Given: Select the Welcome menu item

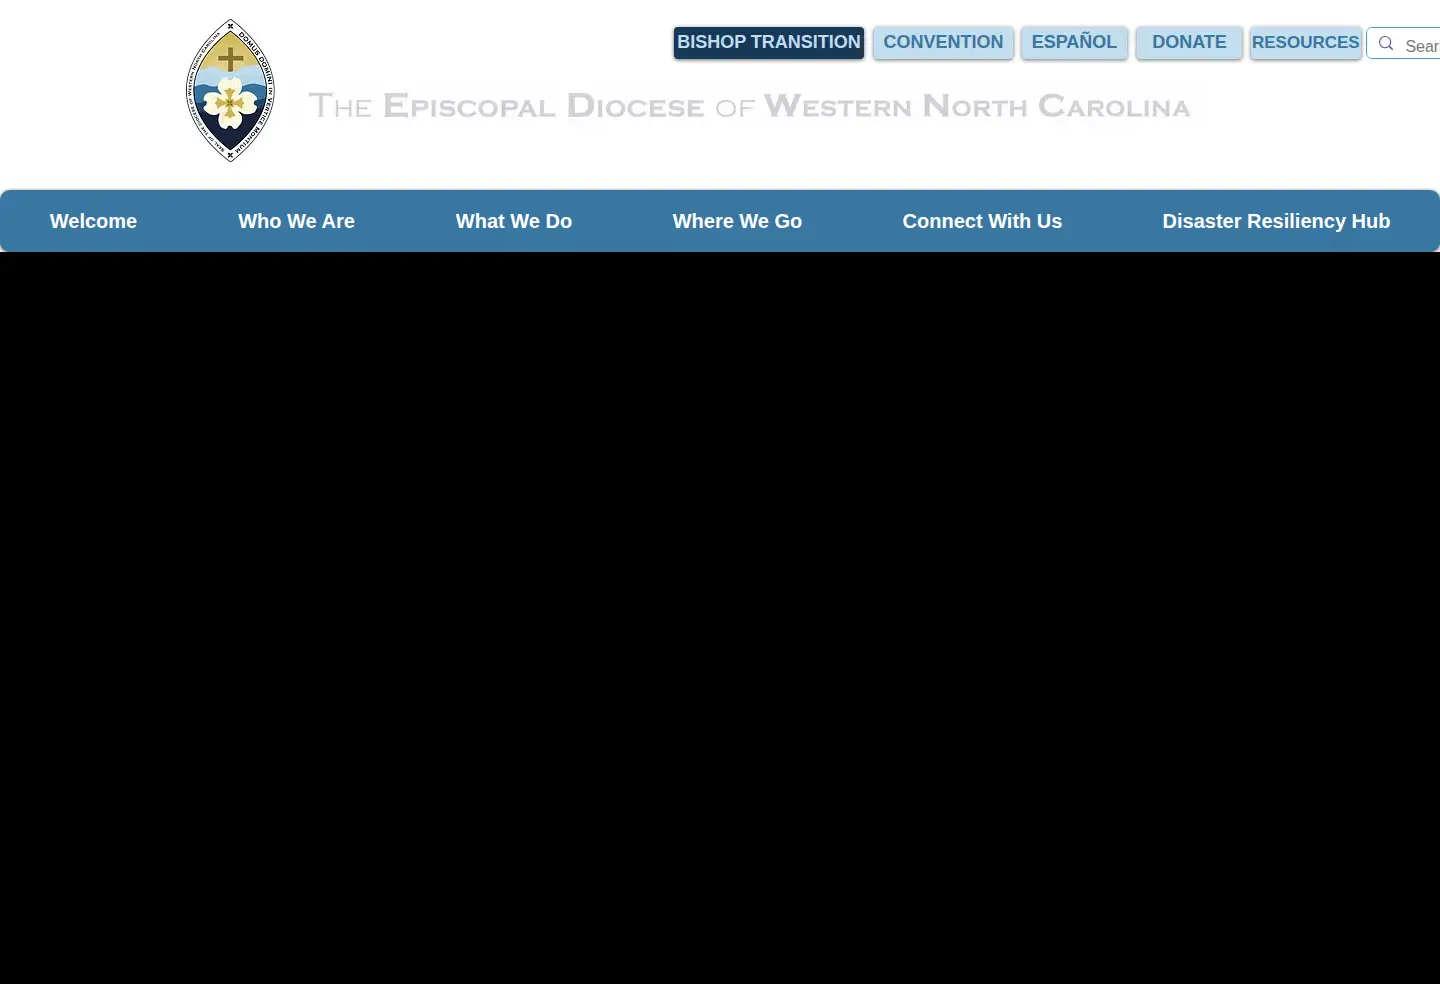Looking at the screenshot, I should pos(94,221).
